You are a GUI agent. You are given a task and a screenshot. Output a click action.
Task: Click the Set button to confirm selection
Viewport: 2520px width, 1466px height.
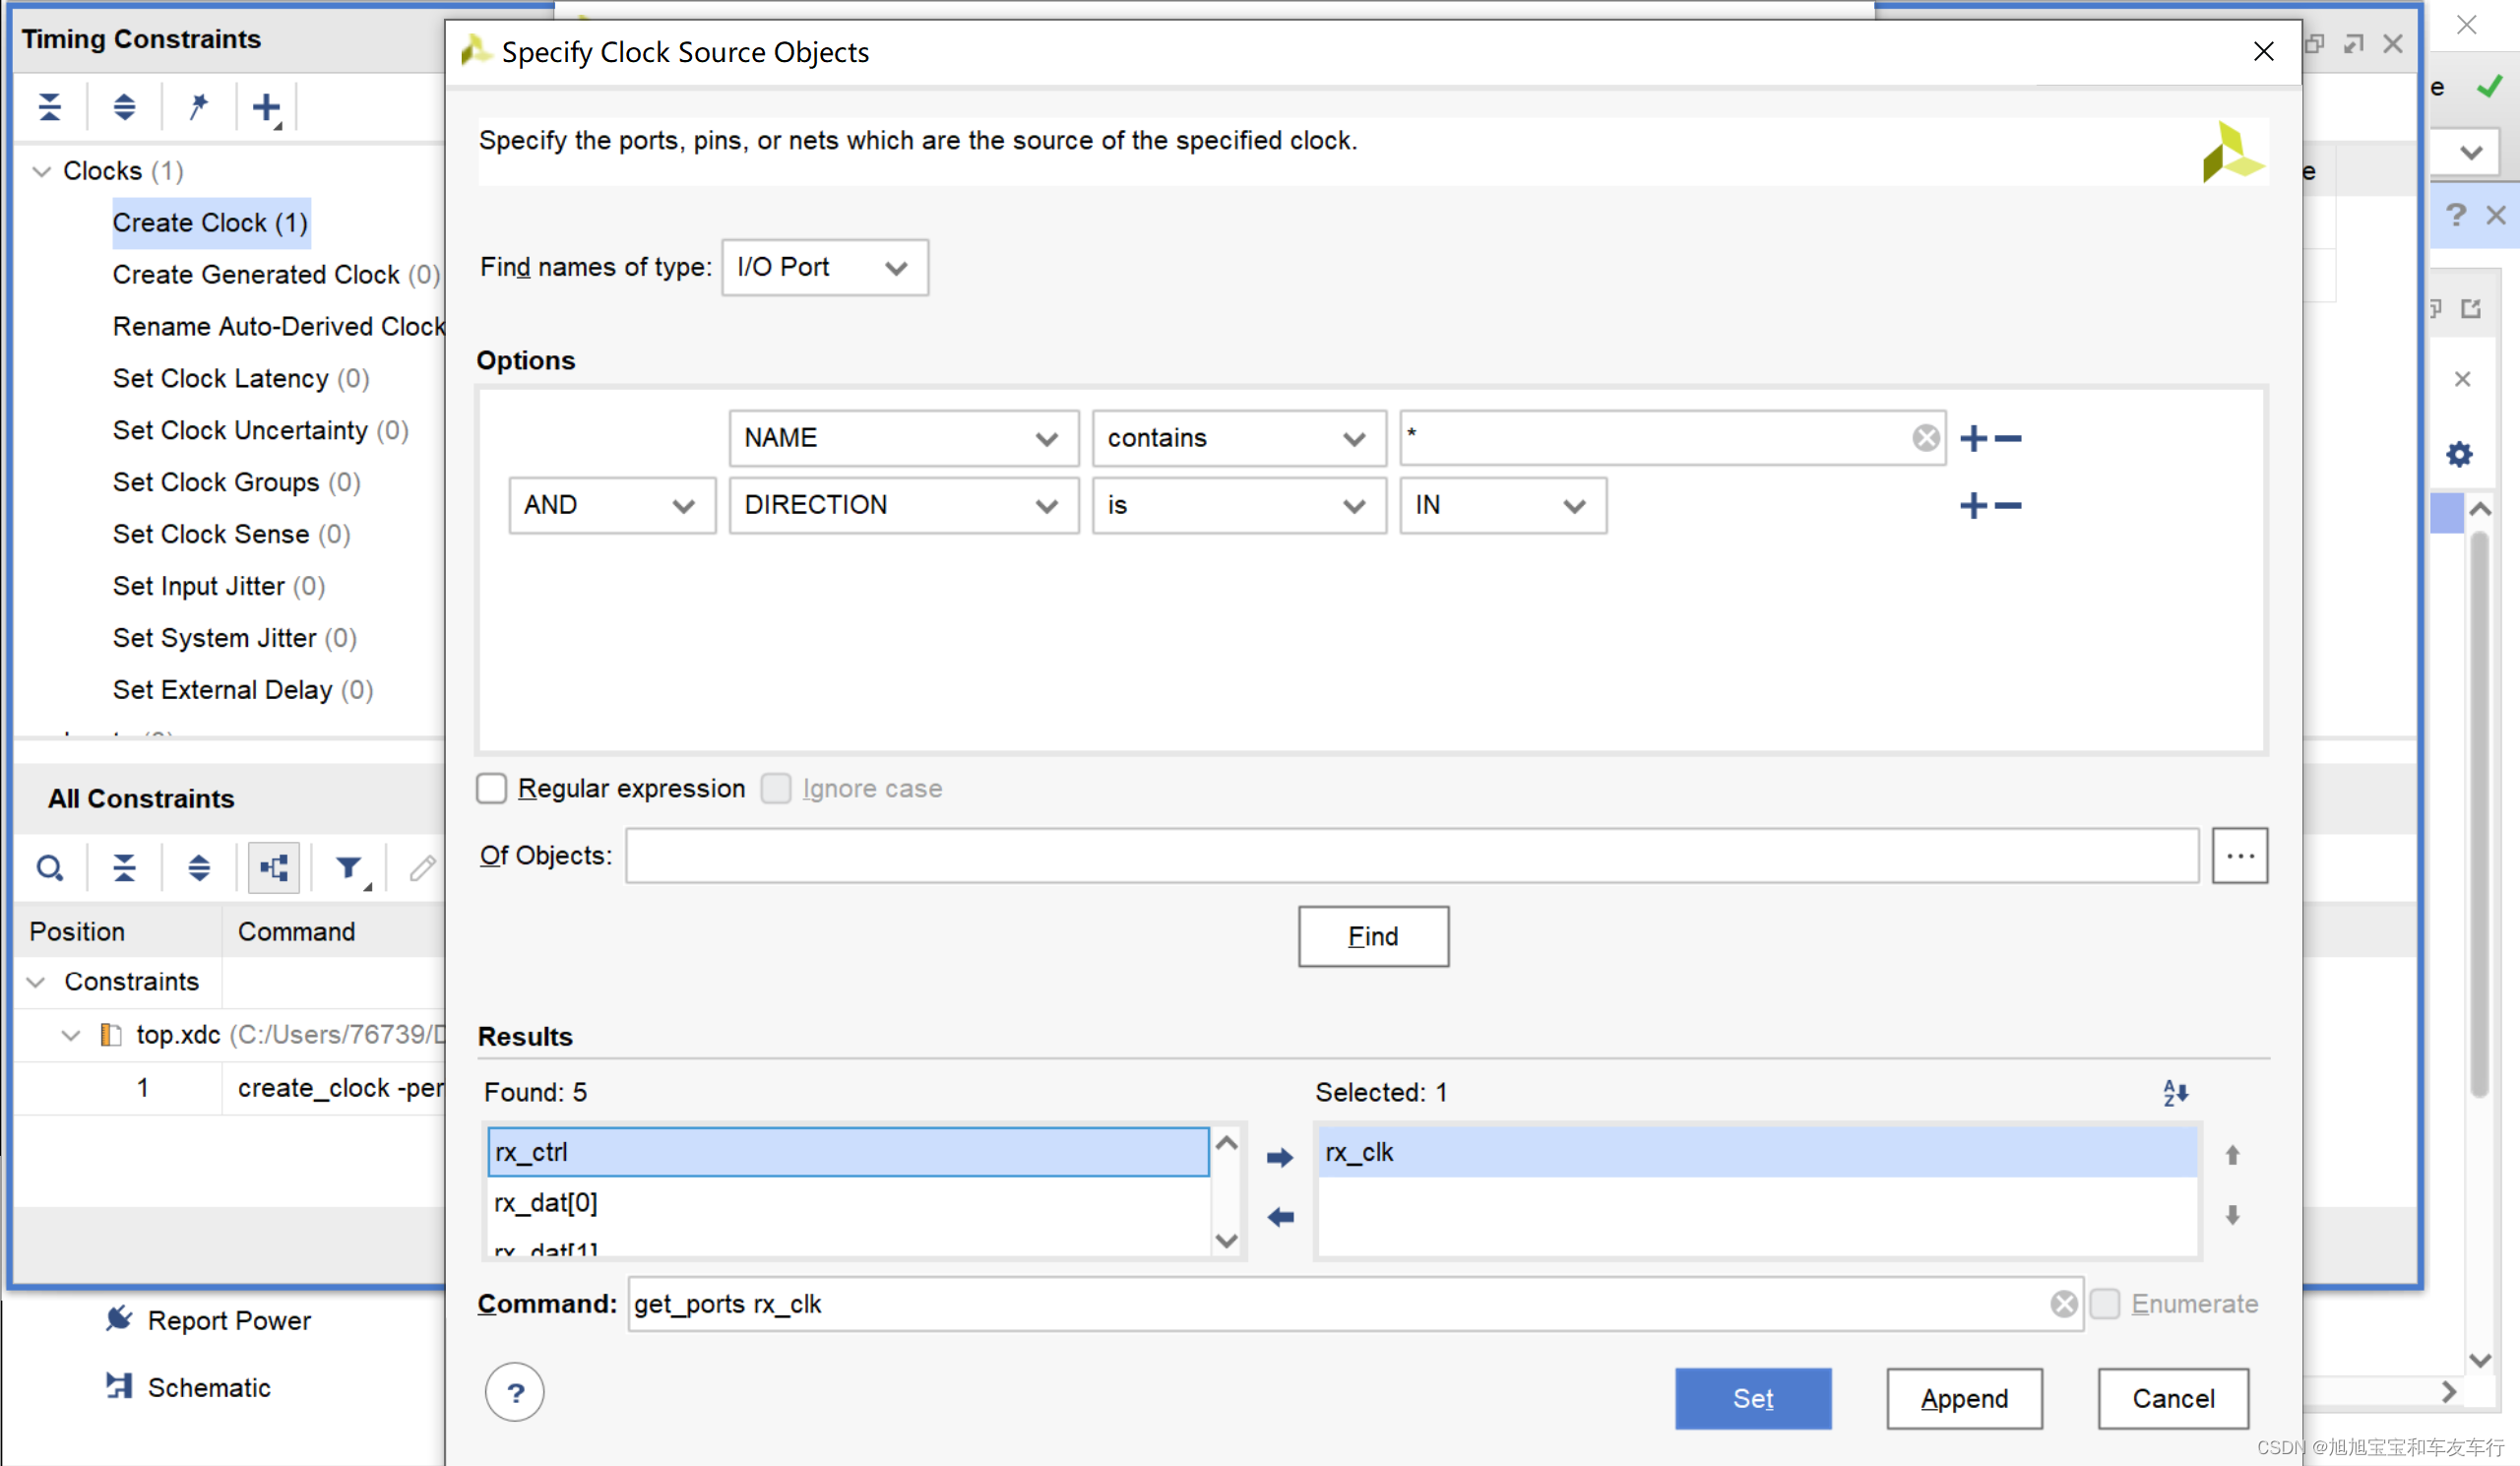tap(1751, 1396)
